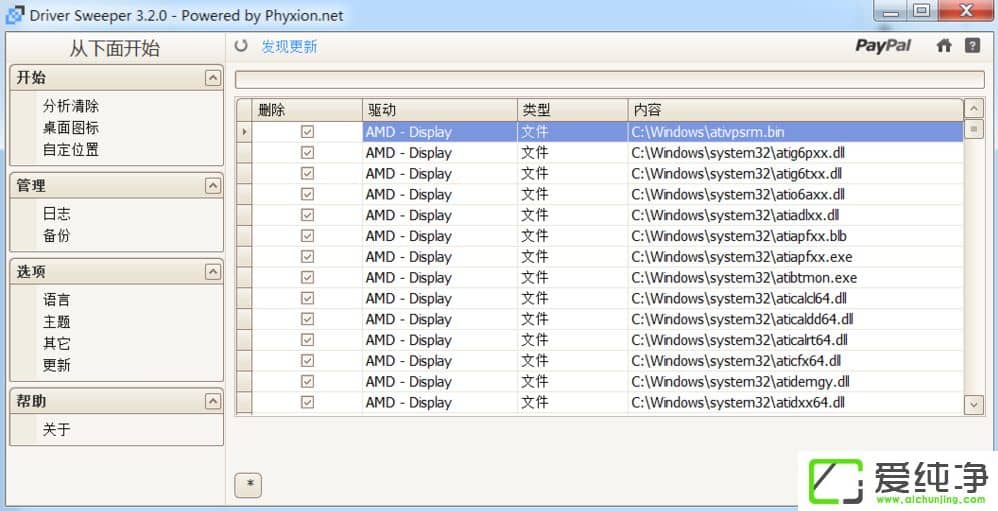Sort by the 删除 column header
Image resolution: width=998 pixels, height=511 pixels.
pos(307,109)
